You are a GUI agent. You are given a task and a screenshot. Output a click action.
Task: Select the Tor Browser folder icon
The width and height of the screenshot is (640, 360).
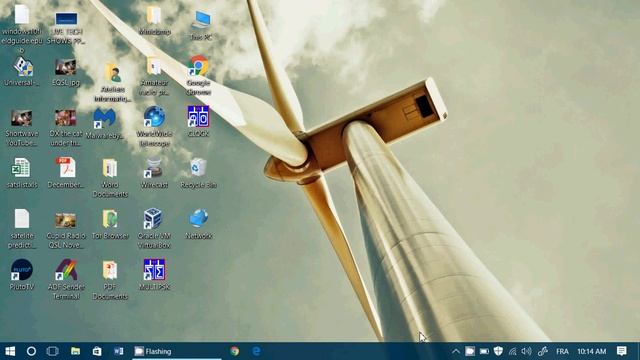coord(110,224)
